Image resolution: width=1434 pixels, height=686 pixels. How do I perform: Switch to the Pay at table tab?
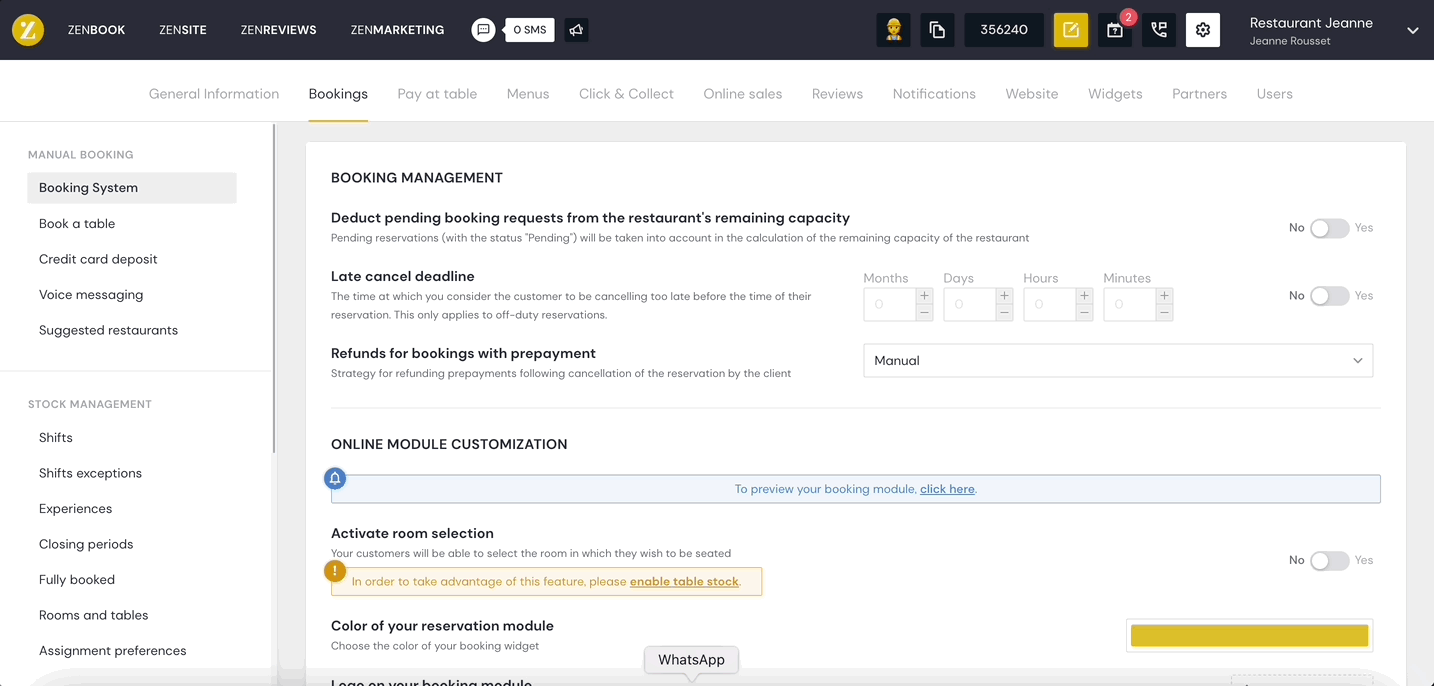pyautogui.click(x=437, y=94)
